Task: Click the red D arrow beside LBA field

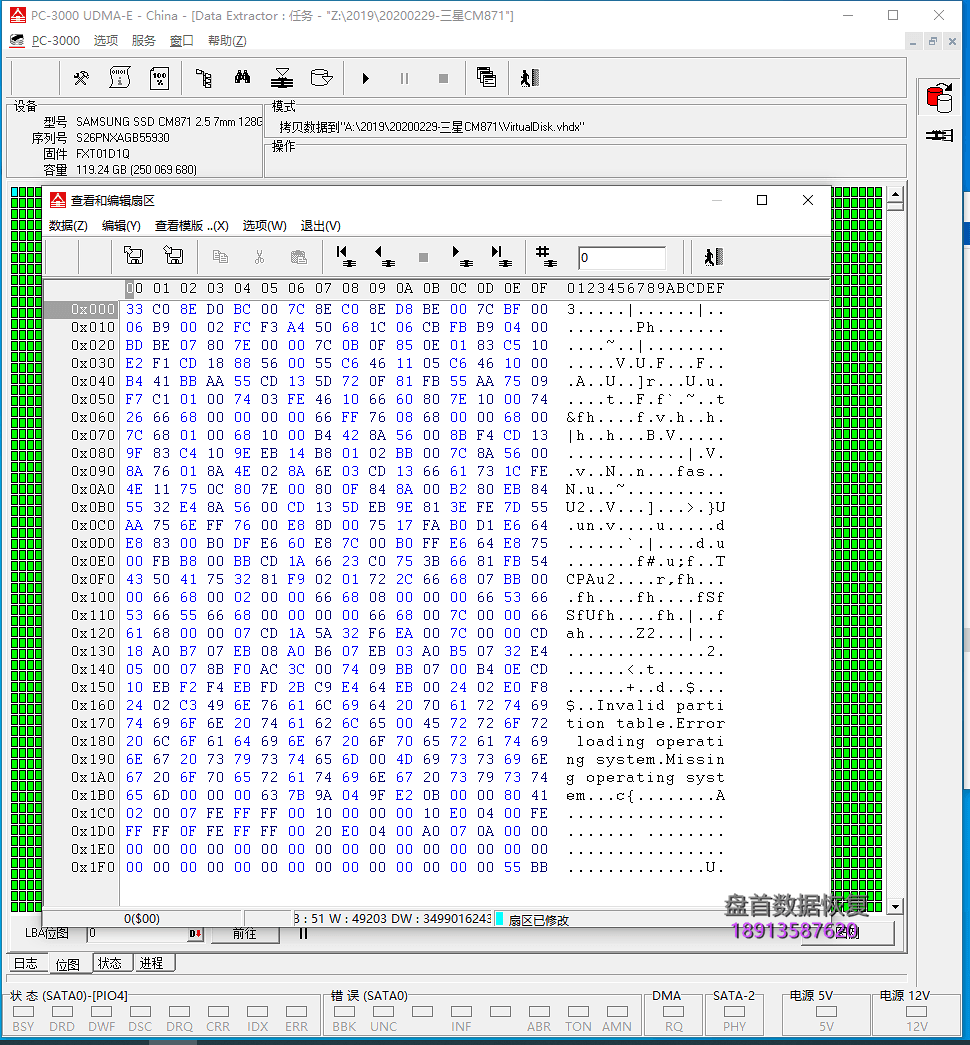Action: (x=195, y=934)
